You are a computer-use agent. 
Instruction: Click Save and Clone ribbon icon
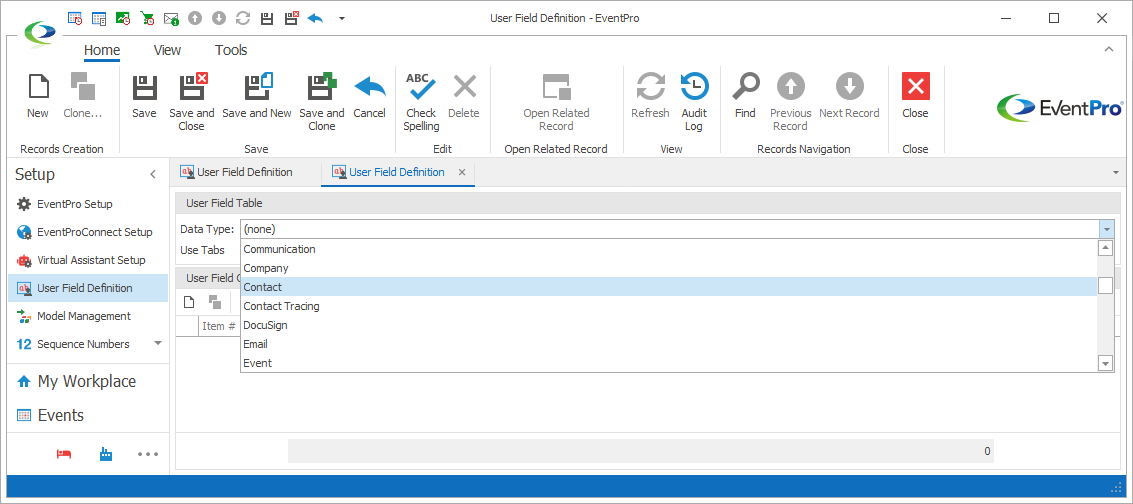[322, 87]
